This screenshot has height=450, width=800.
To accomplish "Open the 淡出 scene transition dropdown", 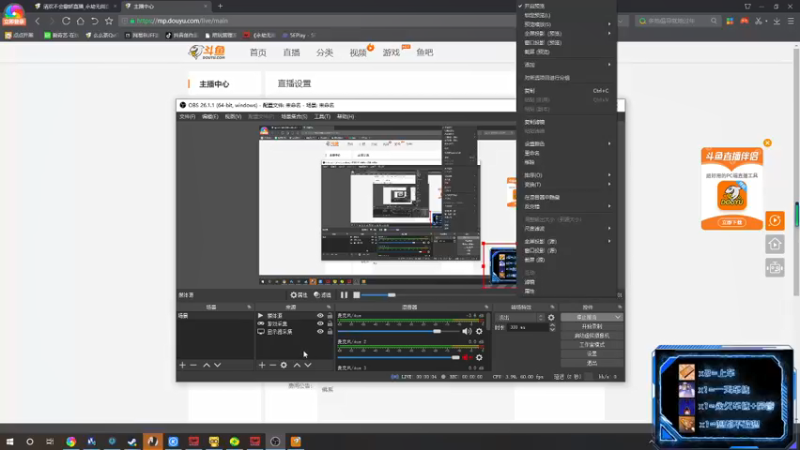I will (x=521, y=317).
